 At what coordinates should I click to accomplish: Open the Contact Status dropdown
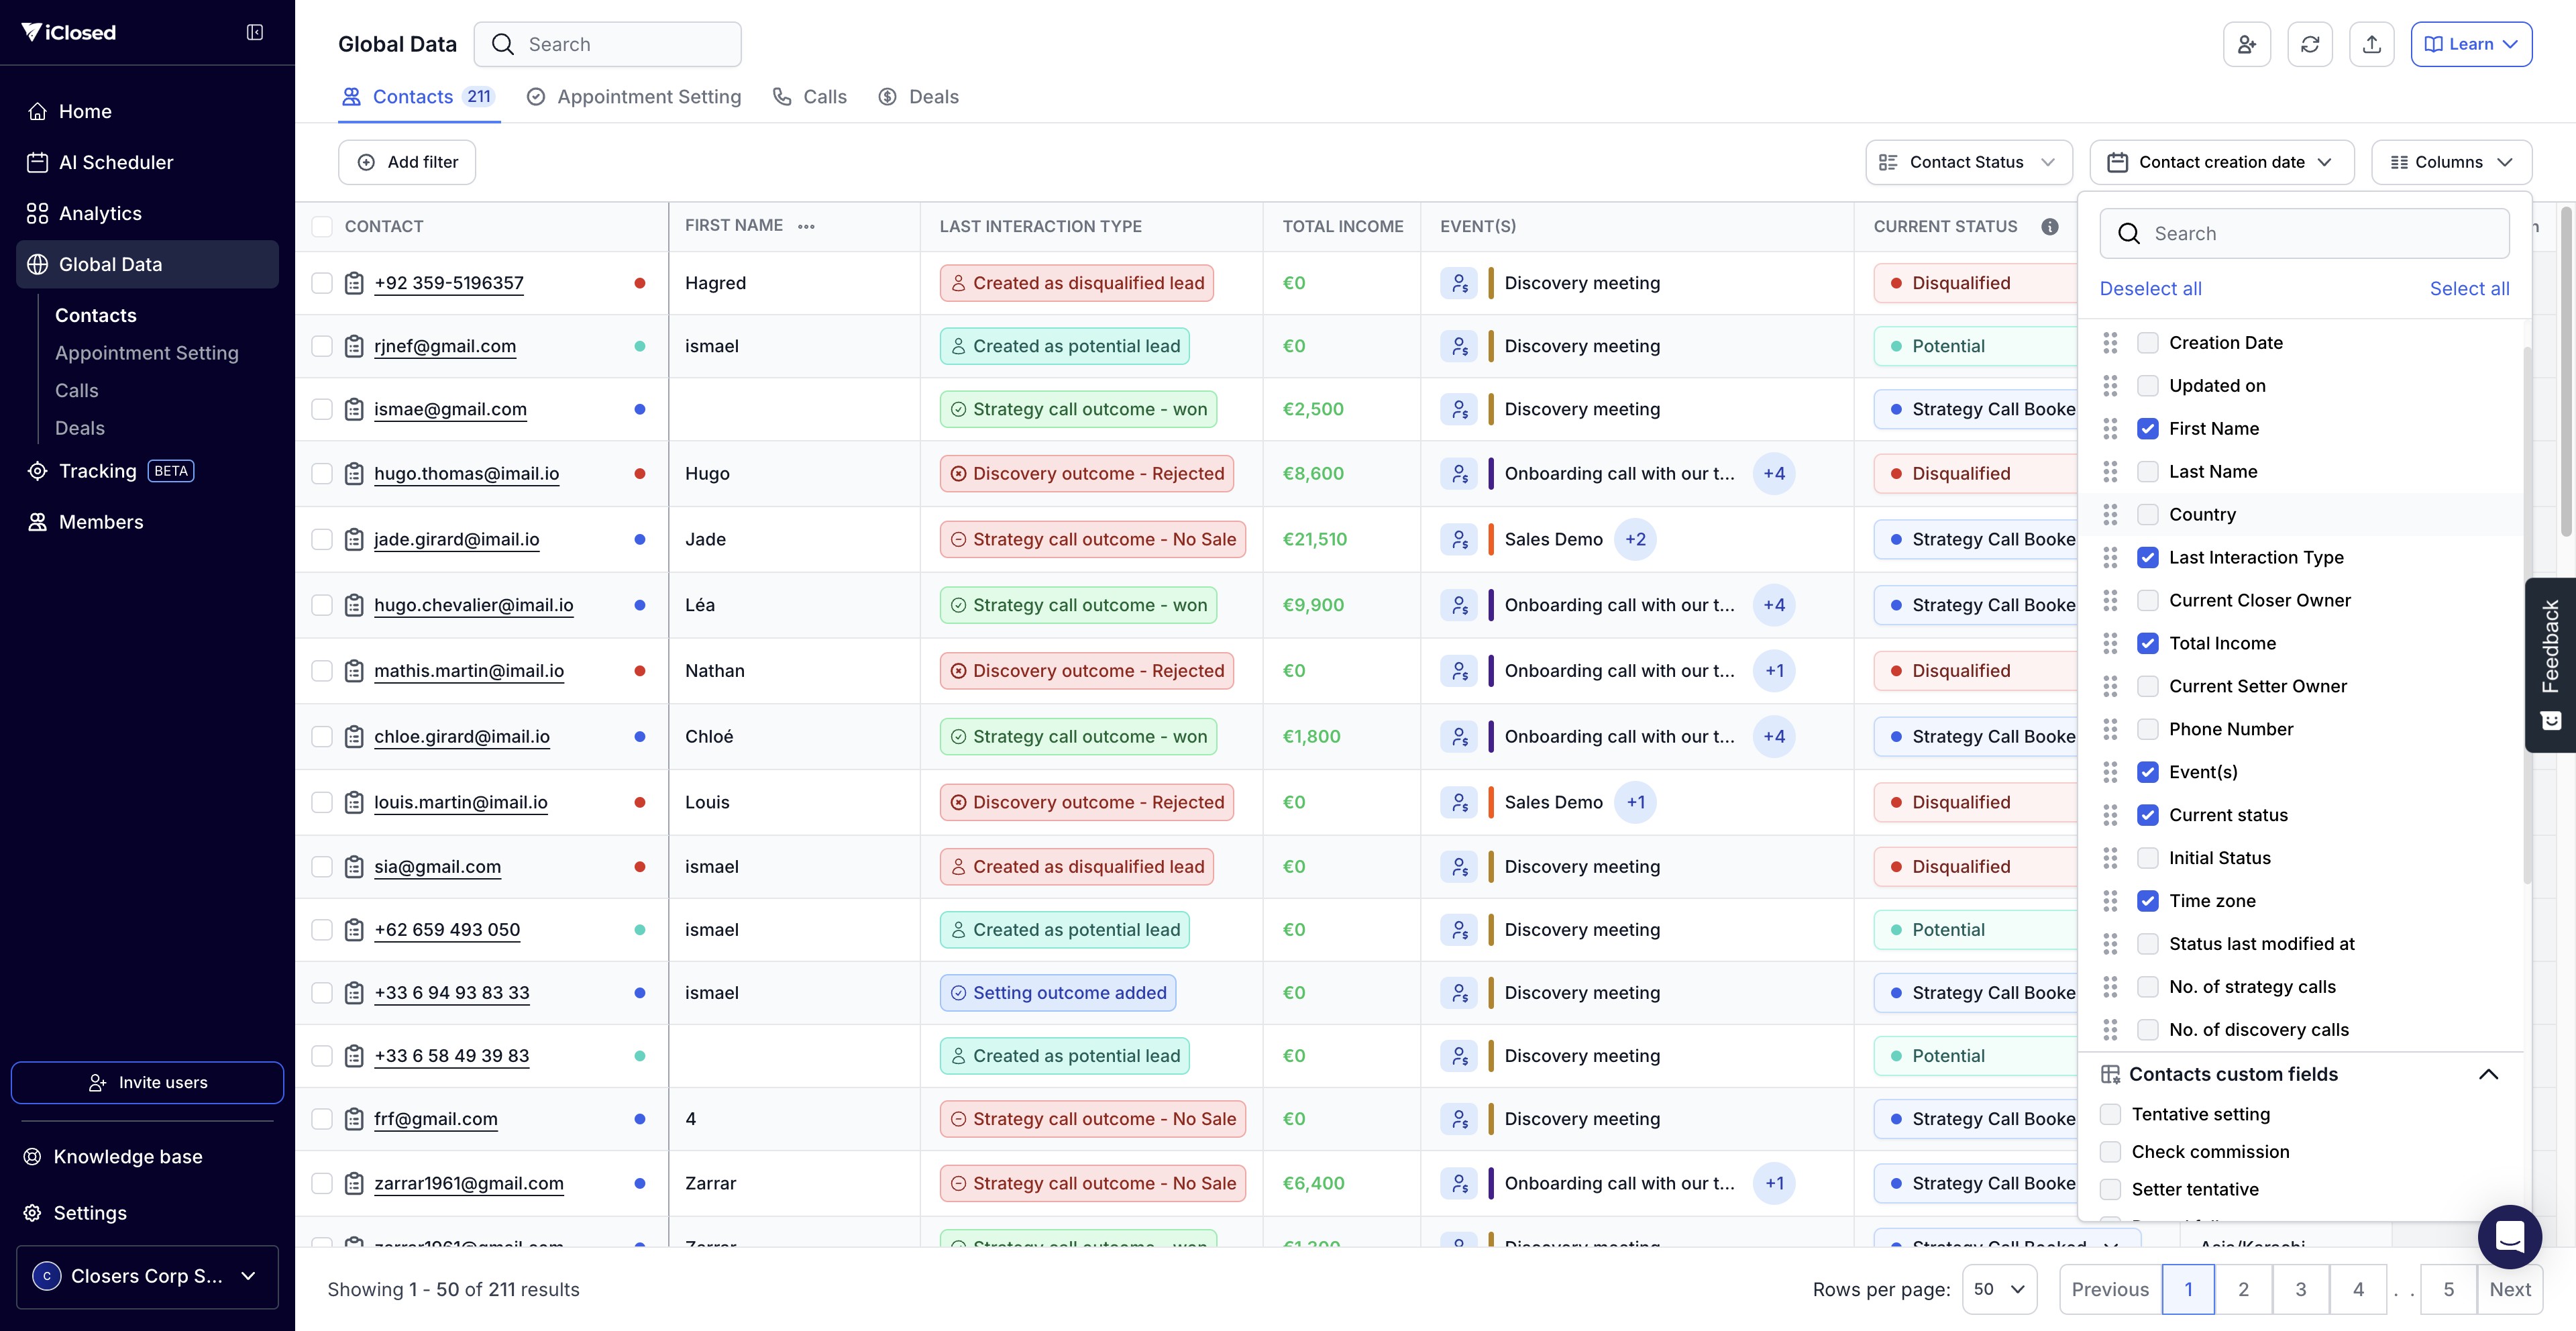pos(1968,162)
